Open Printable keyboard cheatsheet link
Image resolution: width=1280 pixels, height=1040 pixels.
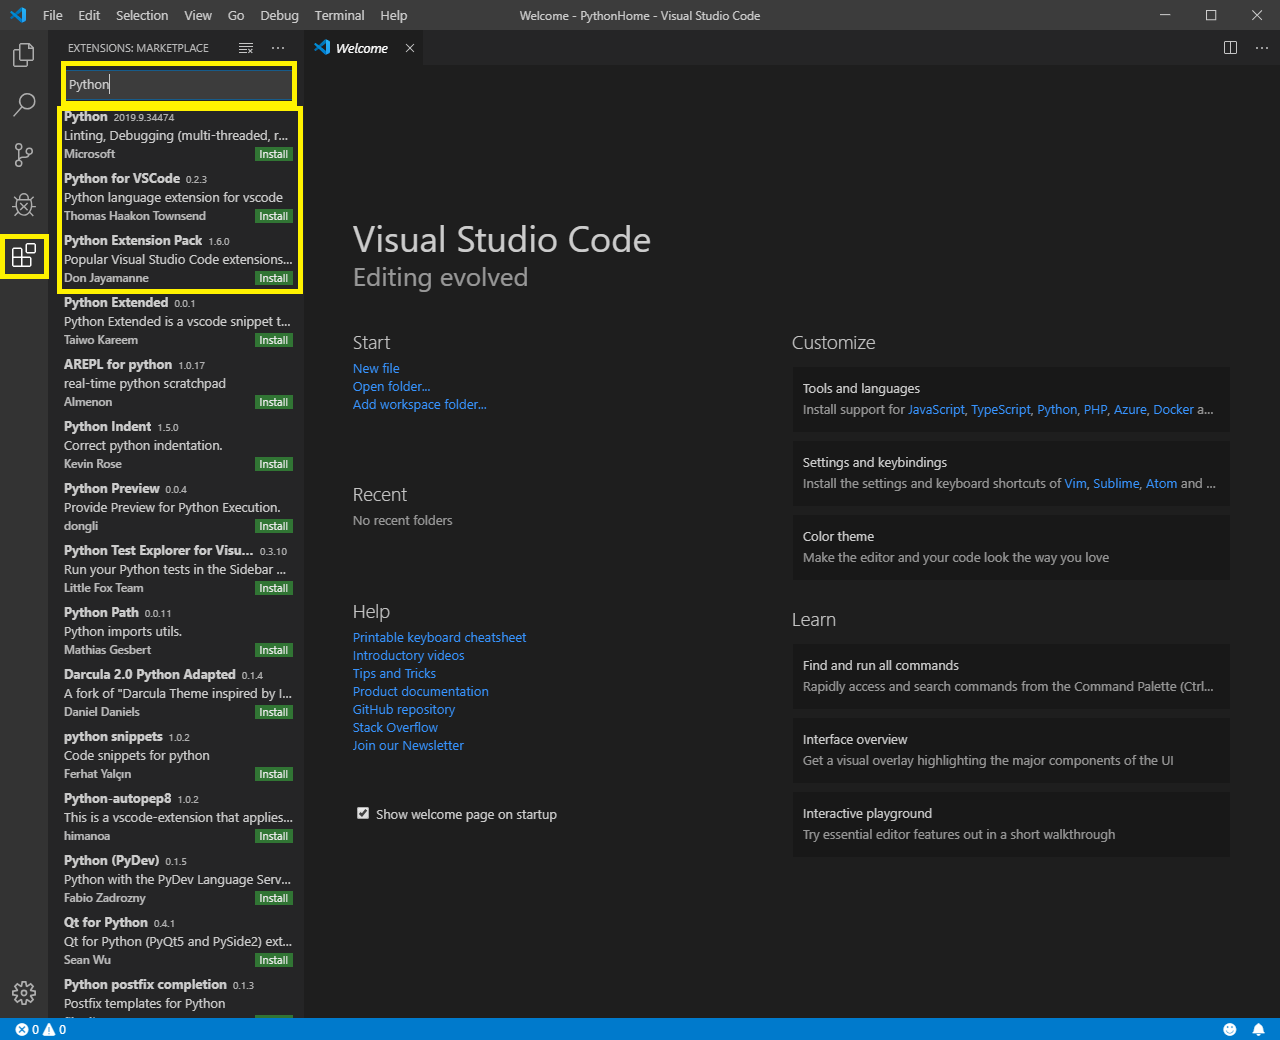coord(439,637)
